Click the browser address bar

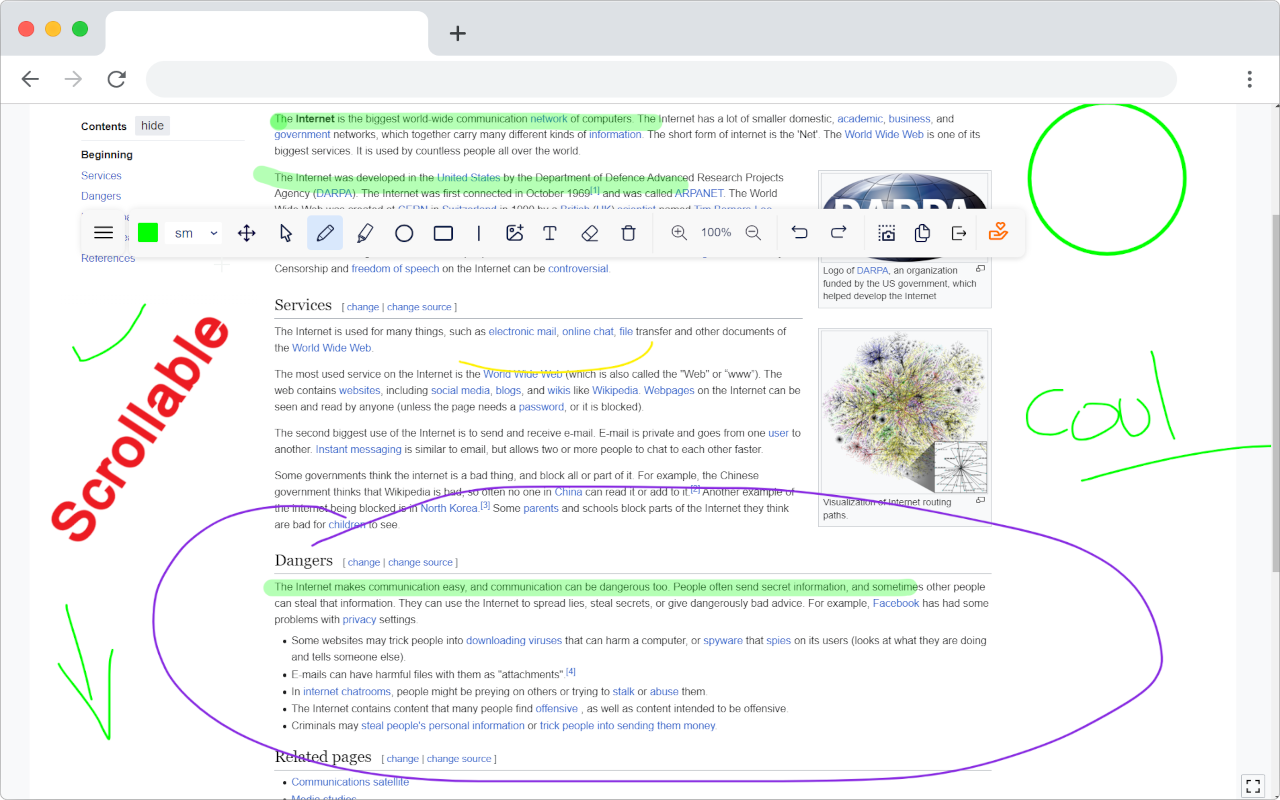click(660, 79)
